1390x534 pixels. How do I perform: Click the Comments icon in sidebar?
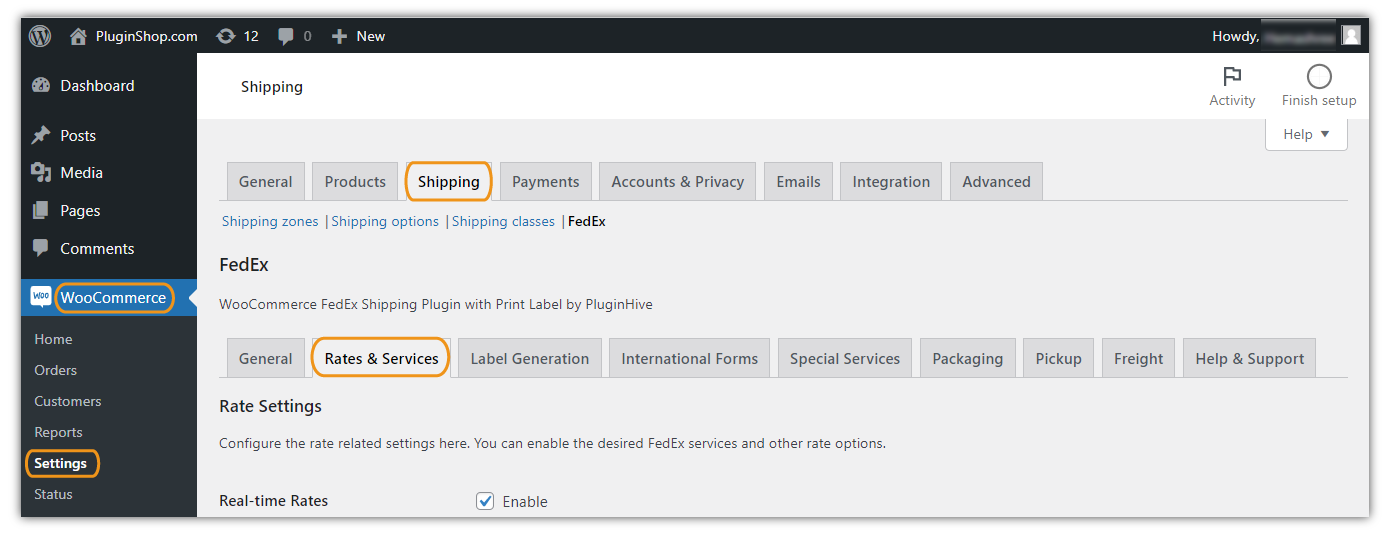[41, 248]
